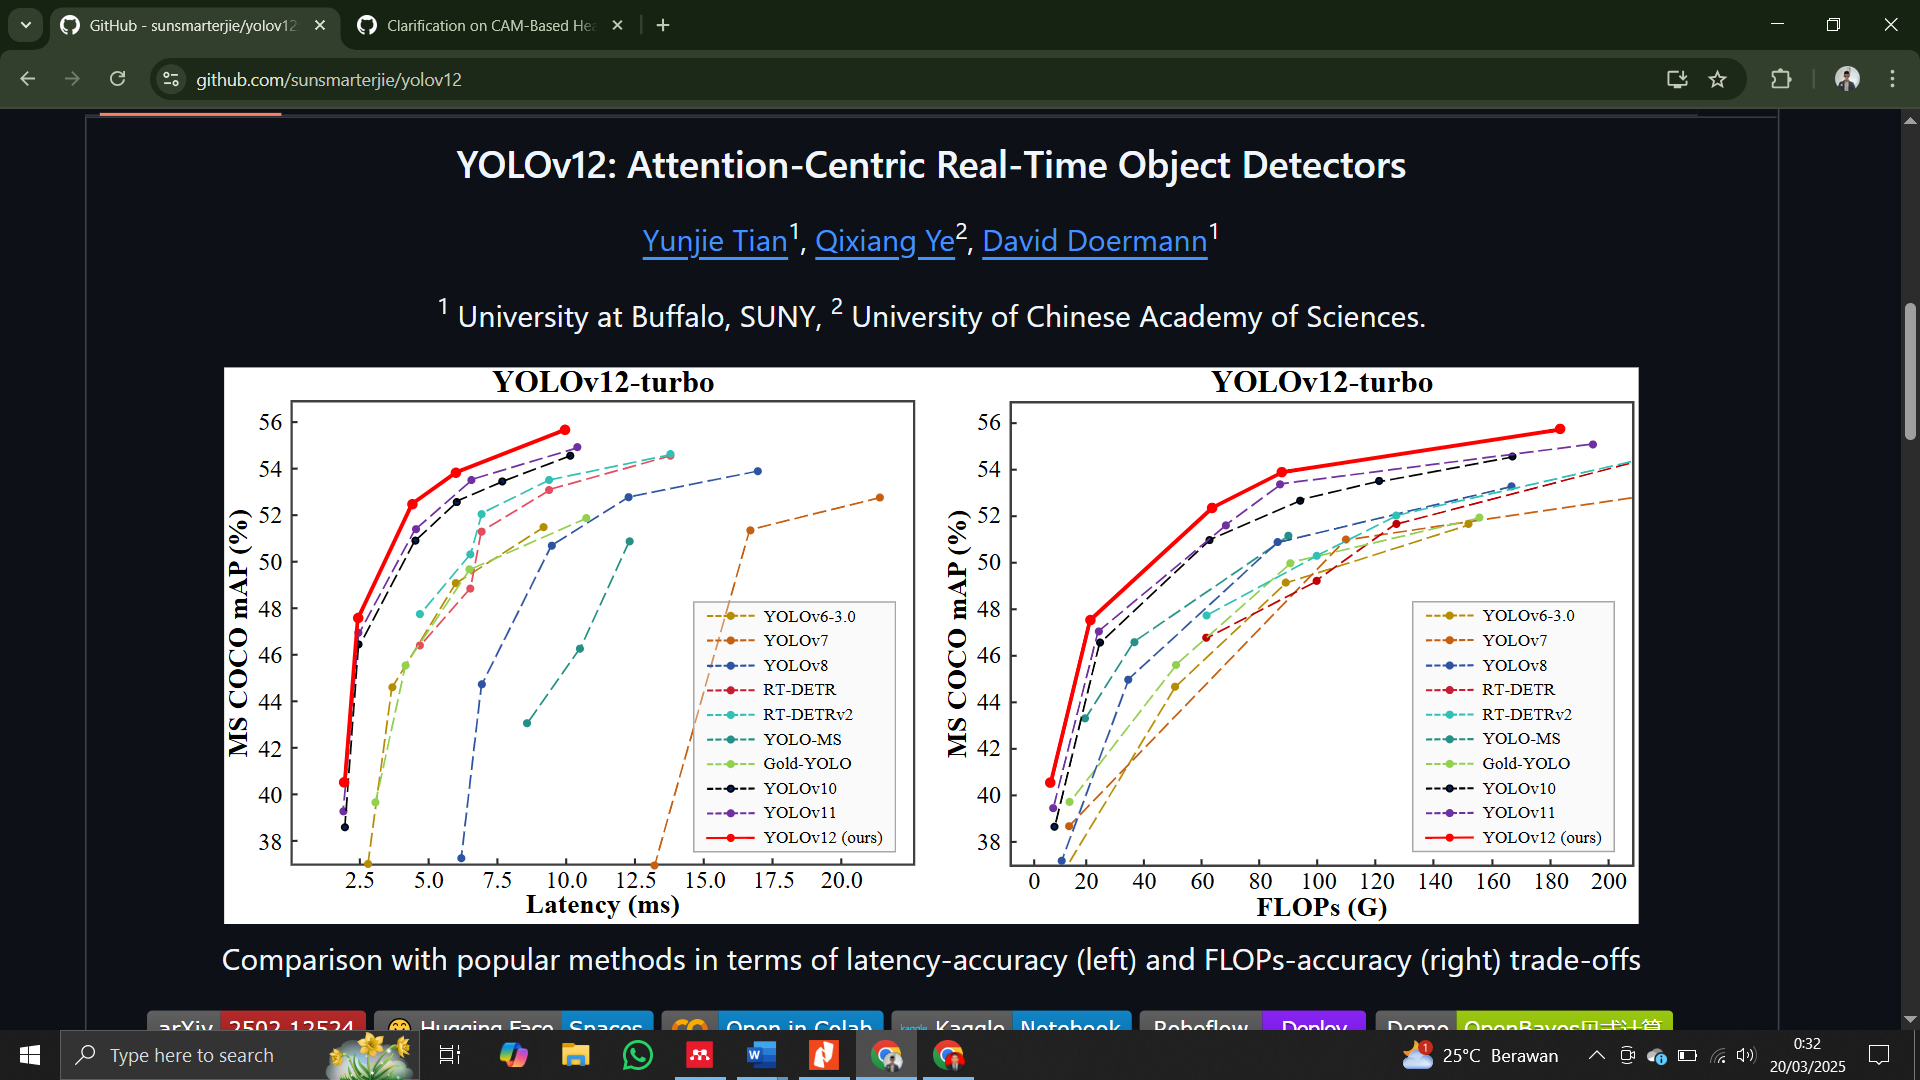Launch Copilot from the taskbar
The height and width of the screenshot is (1080, 1920).
pos(514,1055)
